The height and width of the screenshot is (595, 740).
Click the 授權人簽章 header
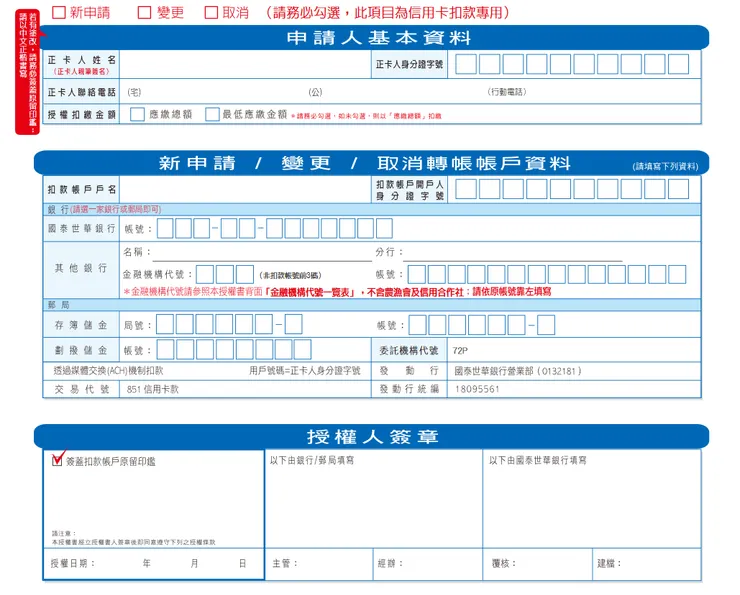[x=371, y=436]
